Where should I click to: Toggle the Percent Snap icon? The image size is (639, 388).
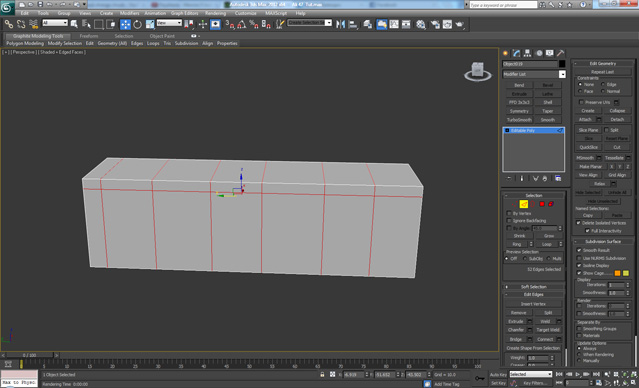pyautogui.click(x=254, y=24)
